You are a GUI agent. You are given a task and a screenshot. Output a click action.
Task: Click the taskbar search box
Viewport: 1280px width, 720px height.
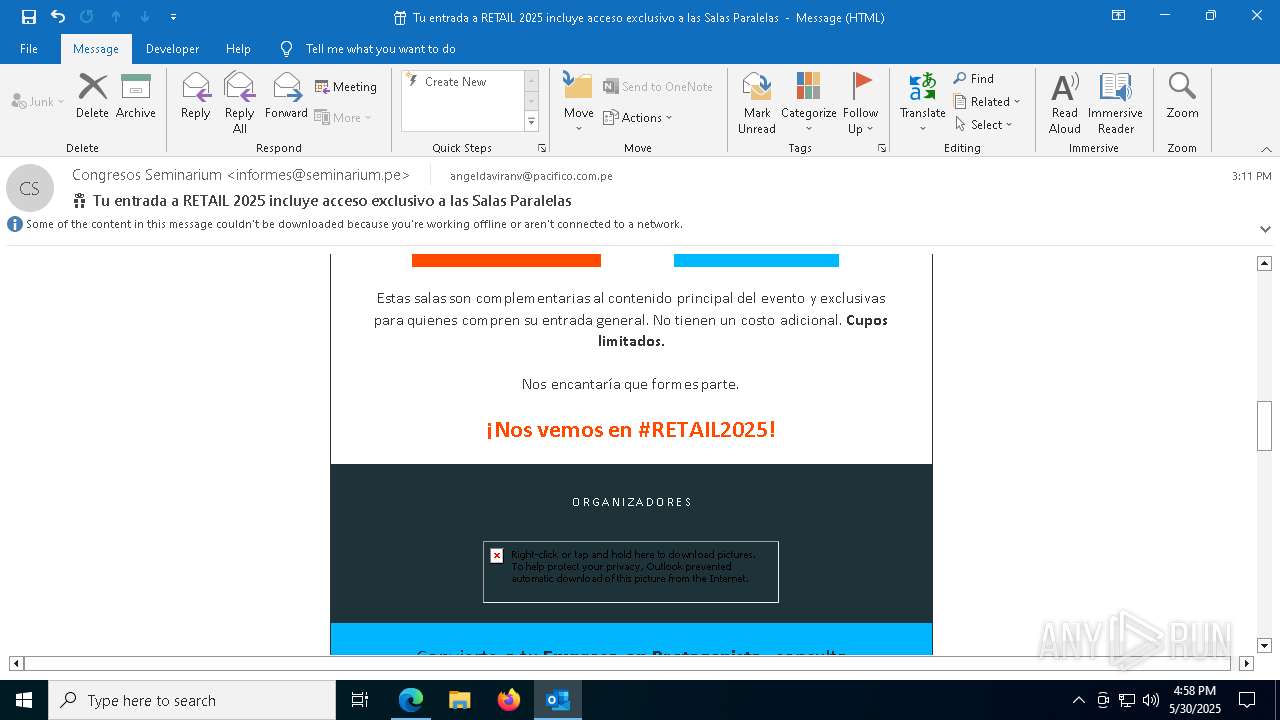pyautogui.click(x=192, y=700)
